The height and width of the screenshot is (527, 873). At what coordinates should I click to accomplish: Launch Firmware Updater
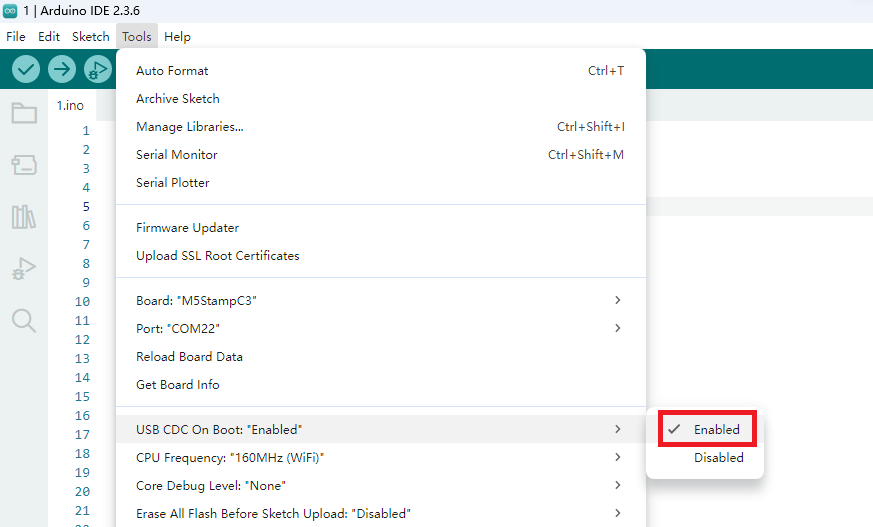click(x=381, y=228)
